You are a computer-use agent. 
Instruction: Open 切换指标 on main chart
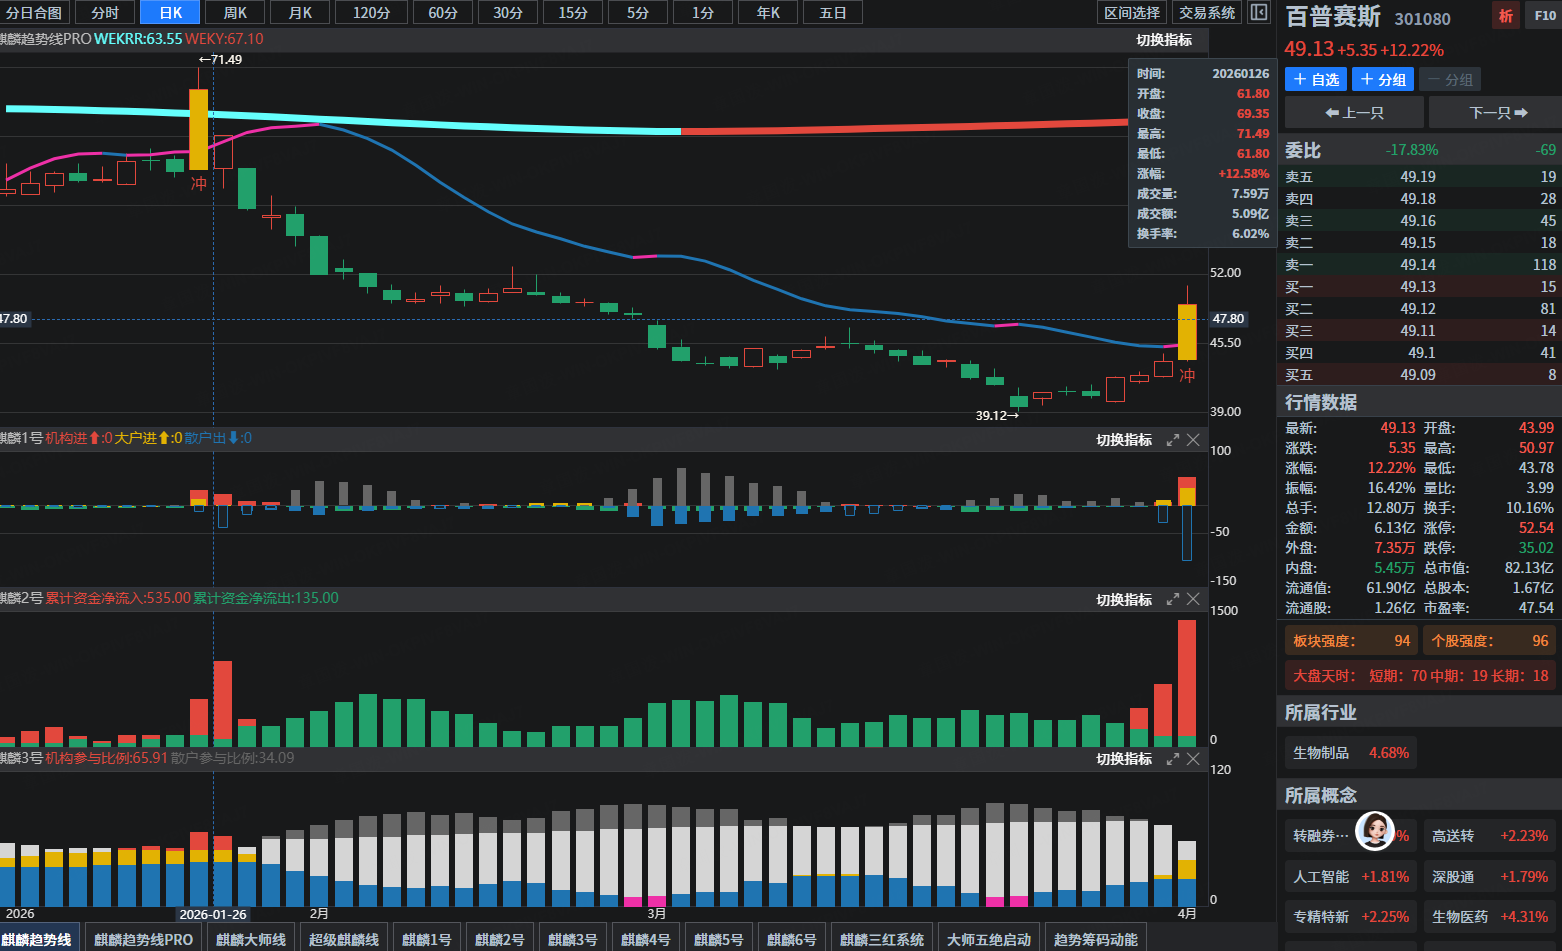coord(1164,40)
